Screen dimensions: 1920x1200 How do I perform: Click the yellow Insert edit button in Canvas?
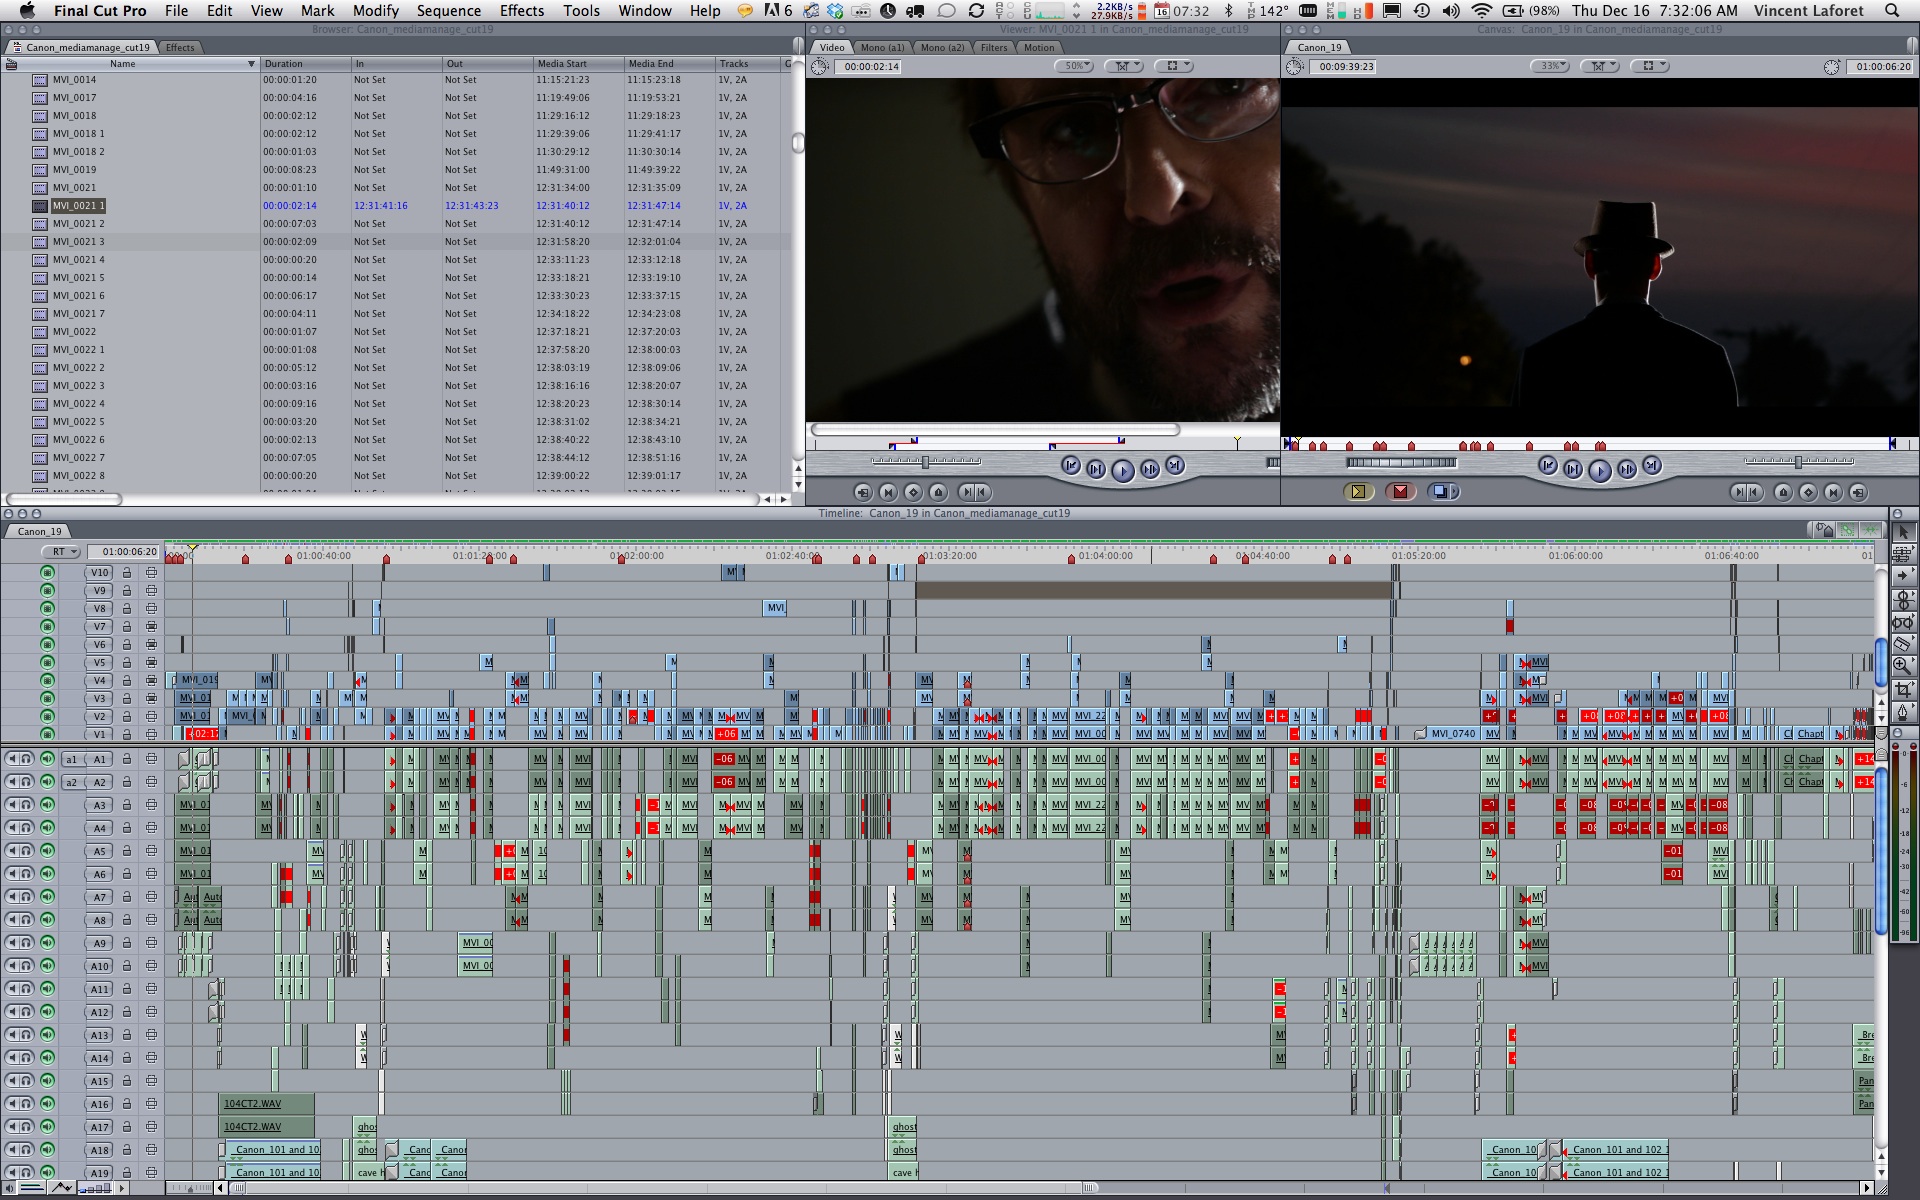point(1358,492)
